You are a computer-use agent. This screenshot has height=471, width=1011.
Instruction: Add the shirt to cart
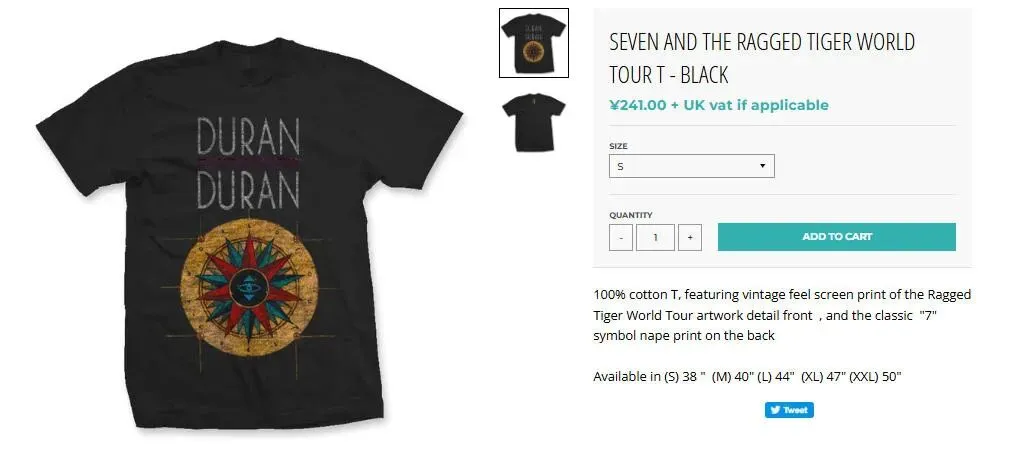(837, 237)
